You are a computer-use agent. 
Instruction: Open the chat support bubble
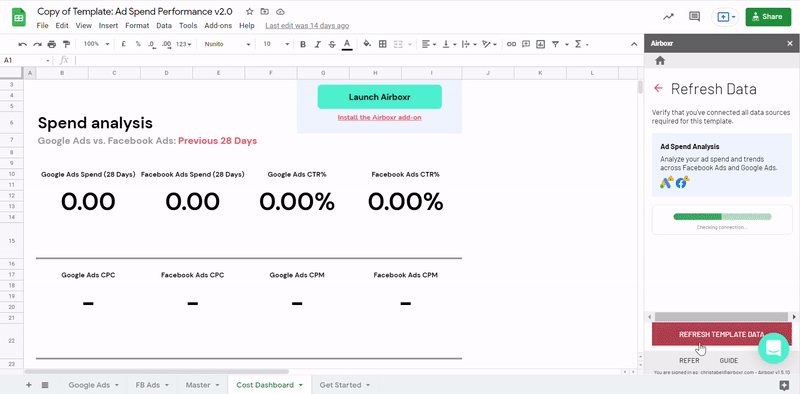pos(774,348)
